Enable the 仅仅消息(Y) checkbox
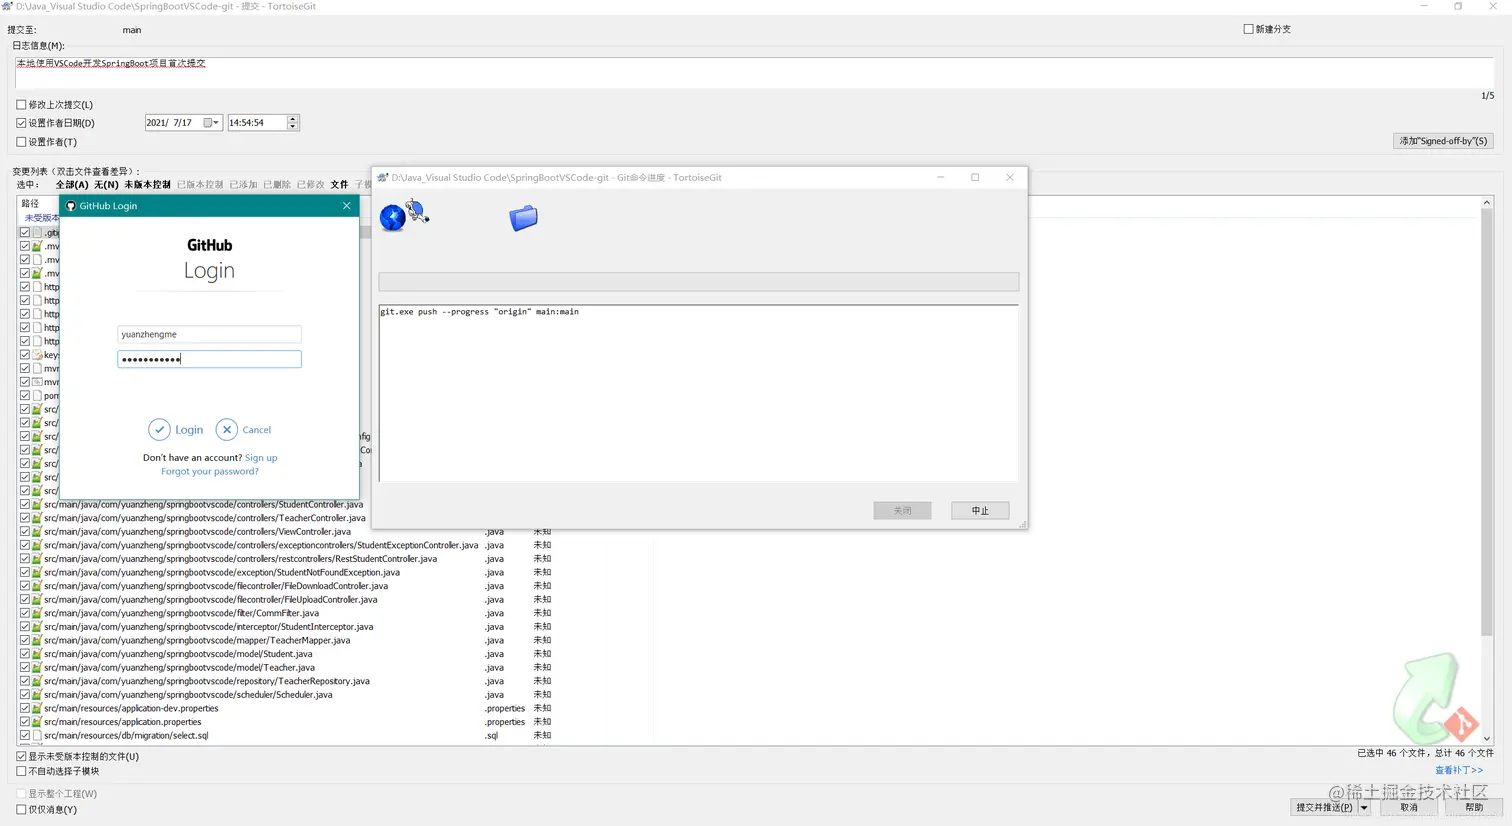 tap(21, 810)
